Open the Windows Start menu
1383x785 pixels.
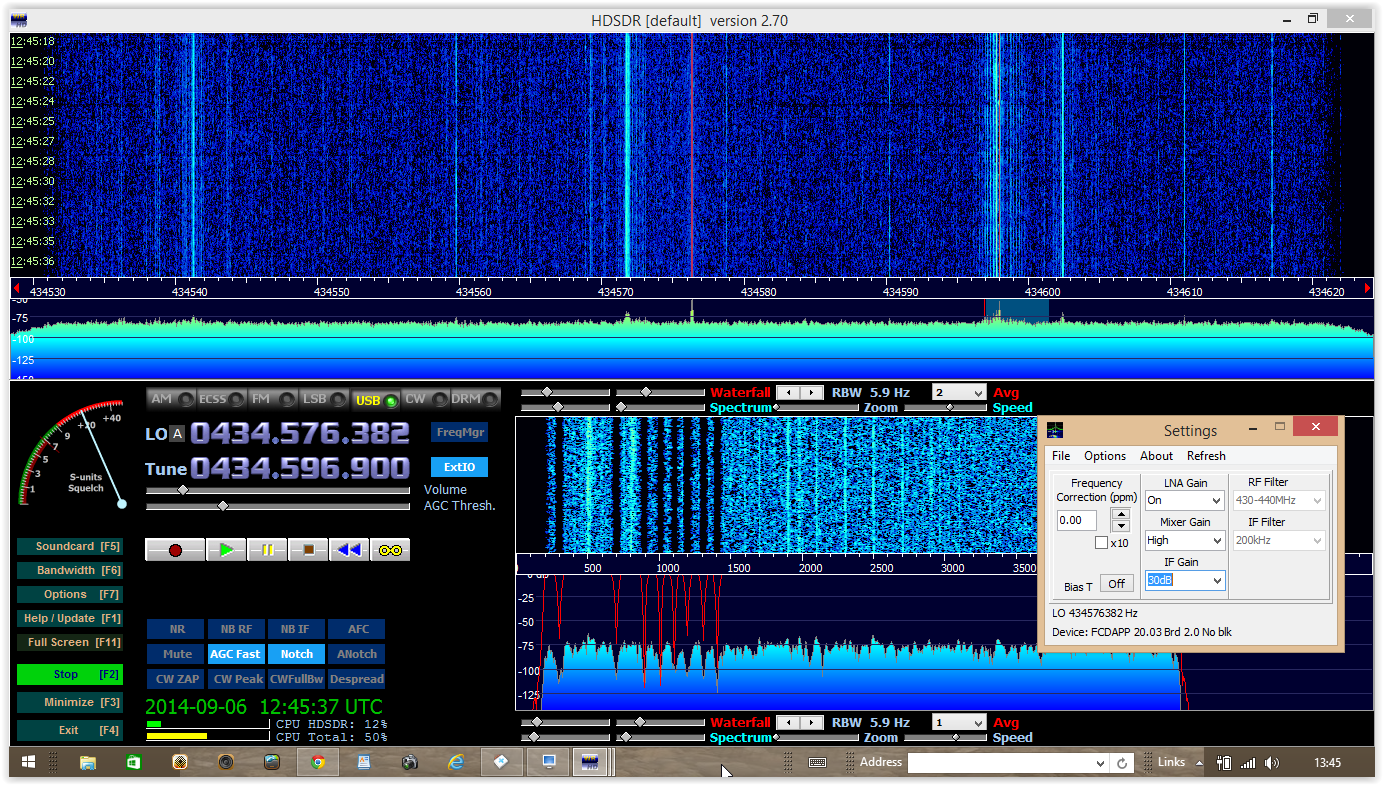coord(29,762)
